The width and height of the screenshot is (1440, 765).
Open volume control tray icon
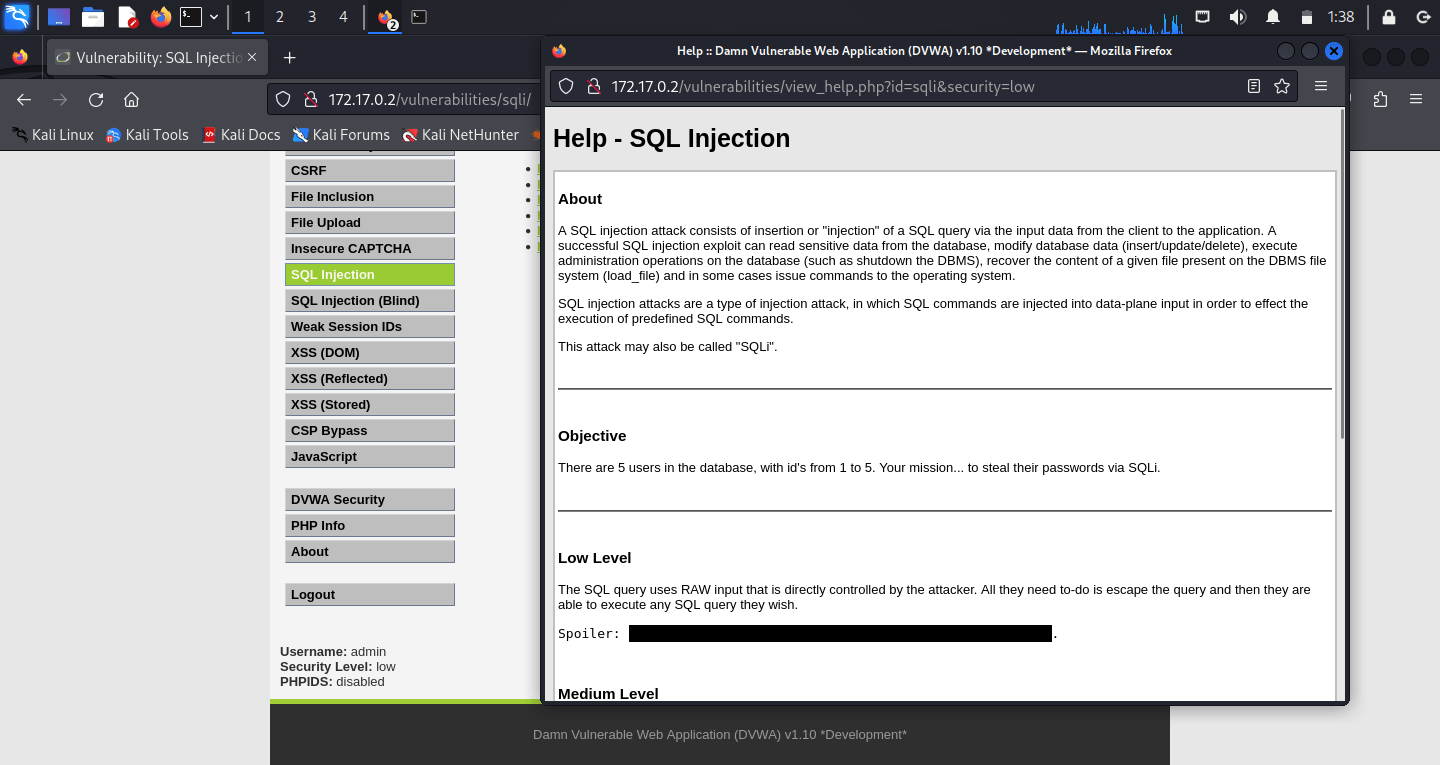tap(1237, 17)
